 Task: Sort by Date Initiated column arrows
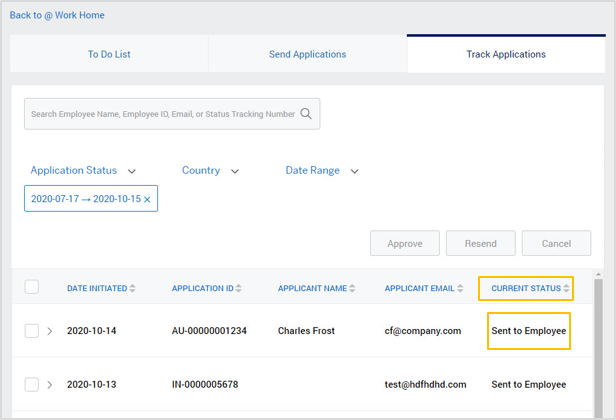point(133,289)
